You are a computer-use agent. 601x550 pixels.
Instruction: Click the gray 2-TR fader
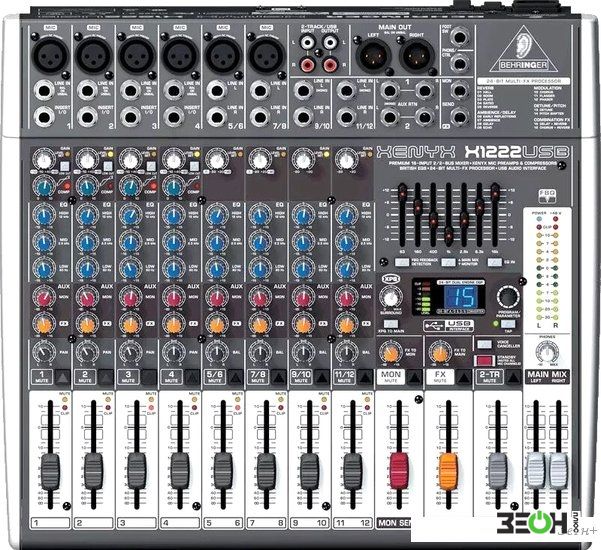pyautogui.click(x=498, y=471)
